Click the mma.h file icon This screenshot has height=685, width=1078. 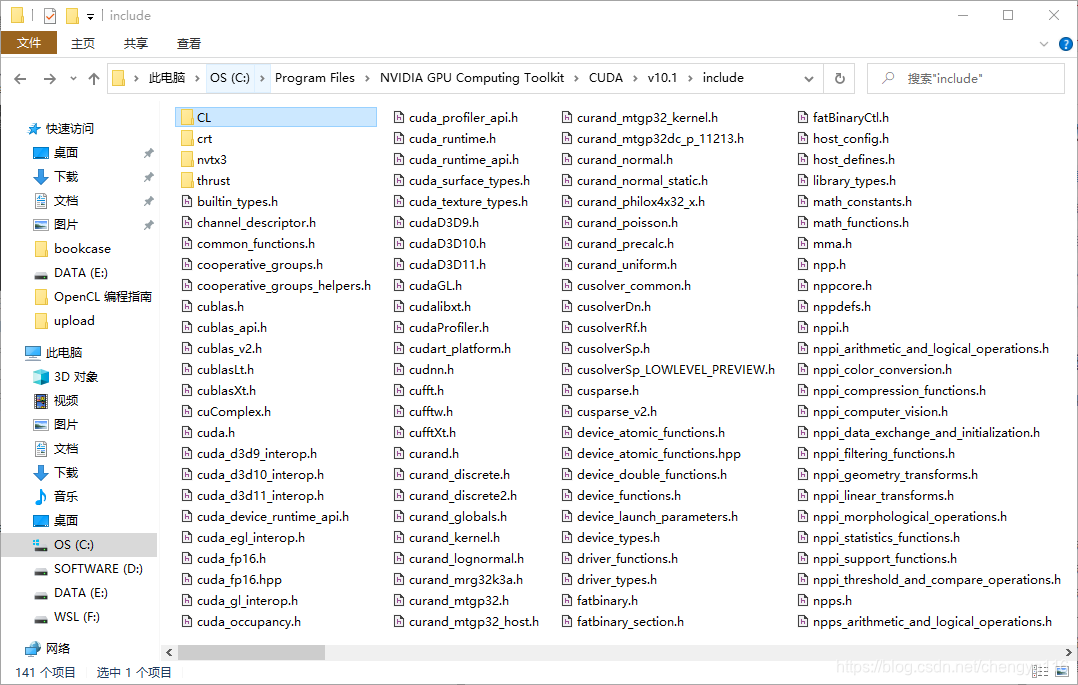click(x=802, y=243)
